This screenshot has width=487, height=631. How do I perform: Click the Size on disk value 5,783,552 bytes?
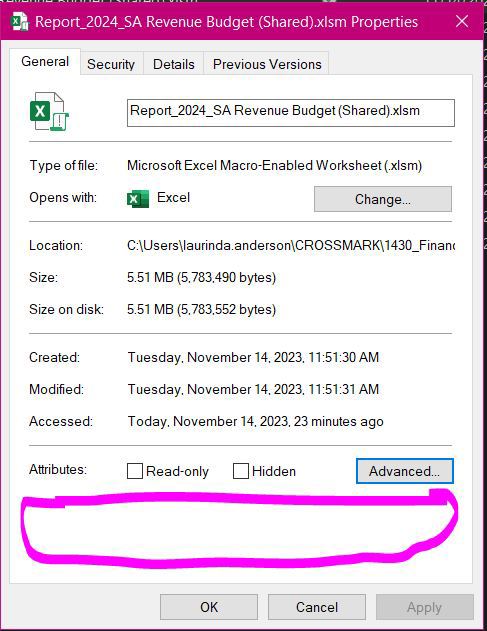pos(201,309)
